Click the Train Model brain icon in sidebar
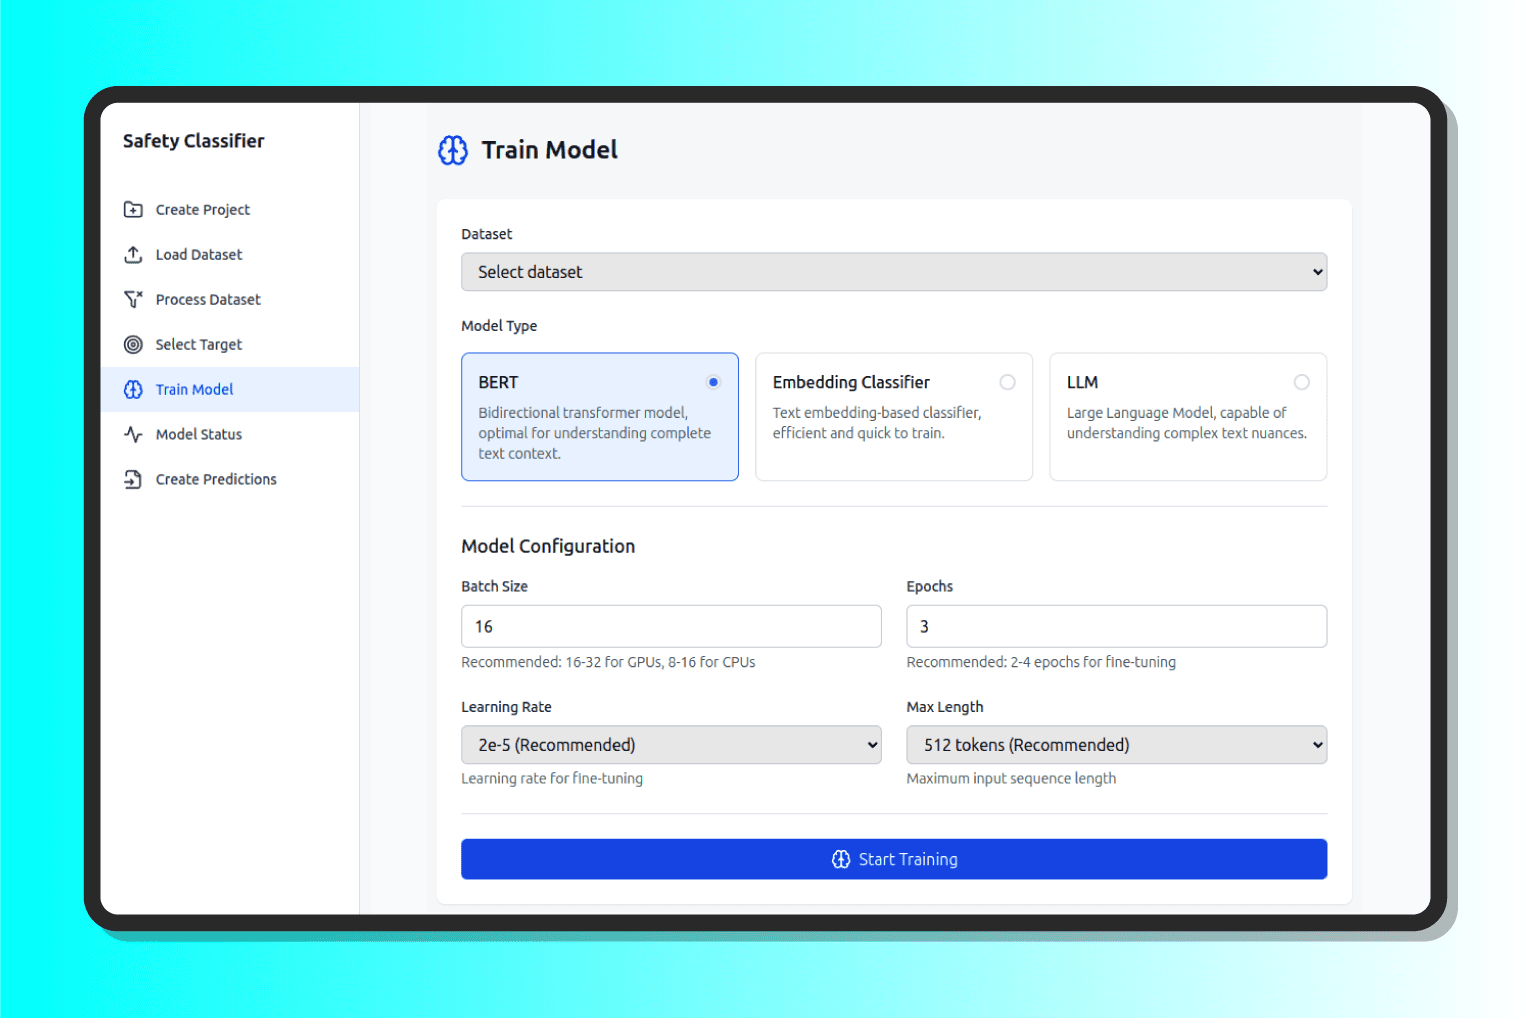This screenshot has height=1018, width=1532. coord(133,390)
